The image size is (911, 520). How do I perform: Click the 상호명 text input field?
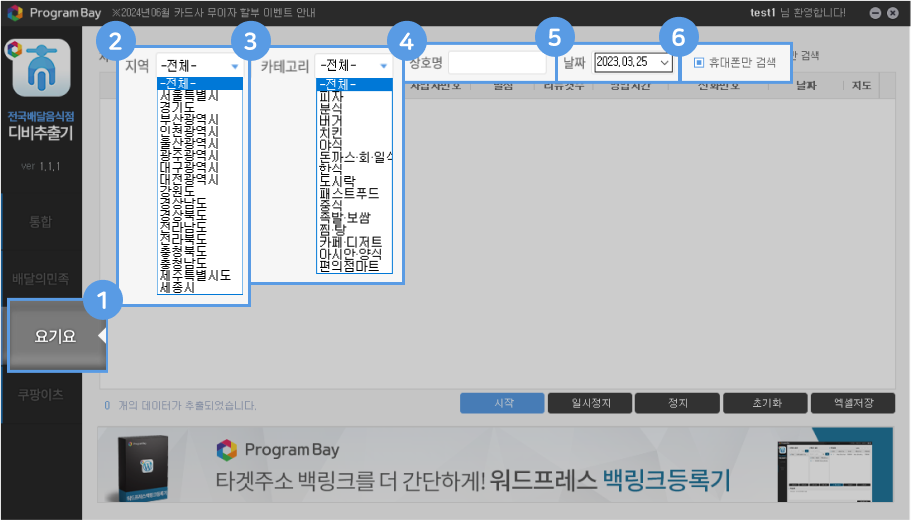tap(497, 63)
